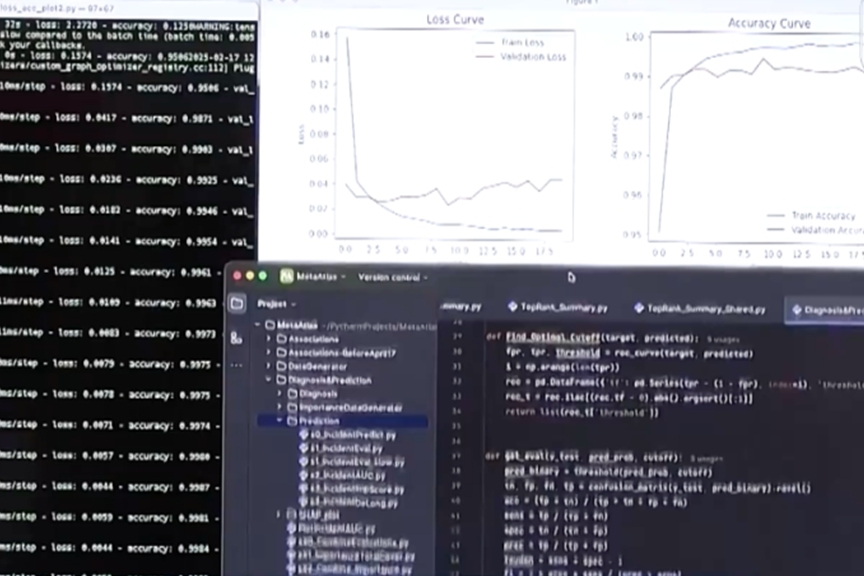Collapse the Diagnosis&Prediction folder
Screen dimensions: 864x576
click(x=269, y=380)
